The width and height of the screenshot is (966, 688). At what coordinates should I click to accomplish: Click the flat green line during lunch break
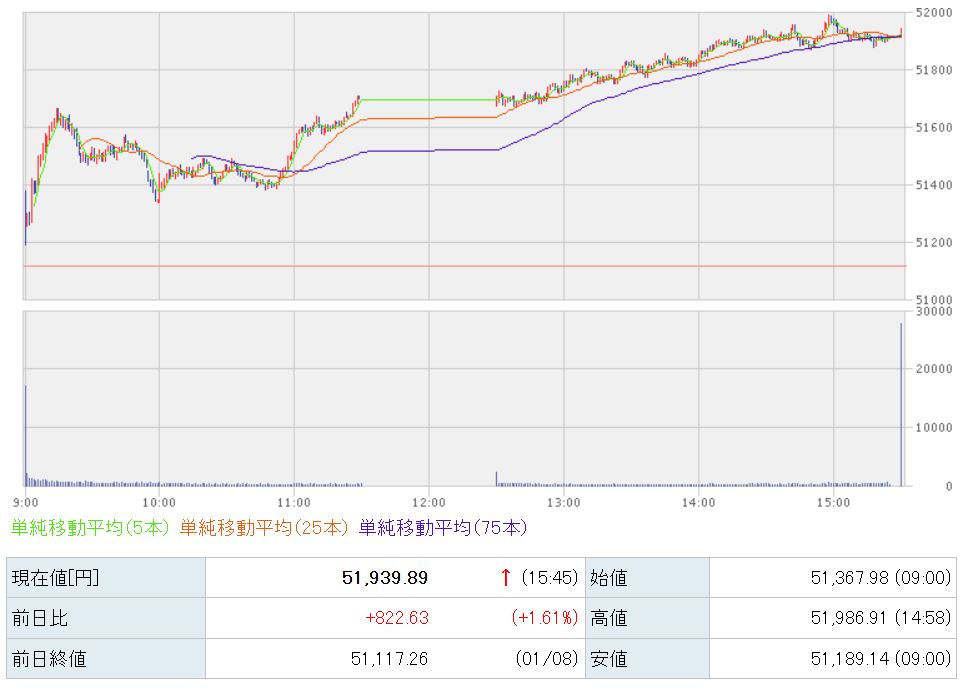tap(428, 99)
